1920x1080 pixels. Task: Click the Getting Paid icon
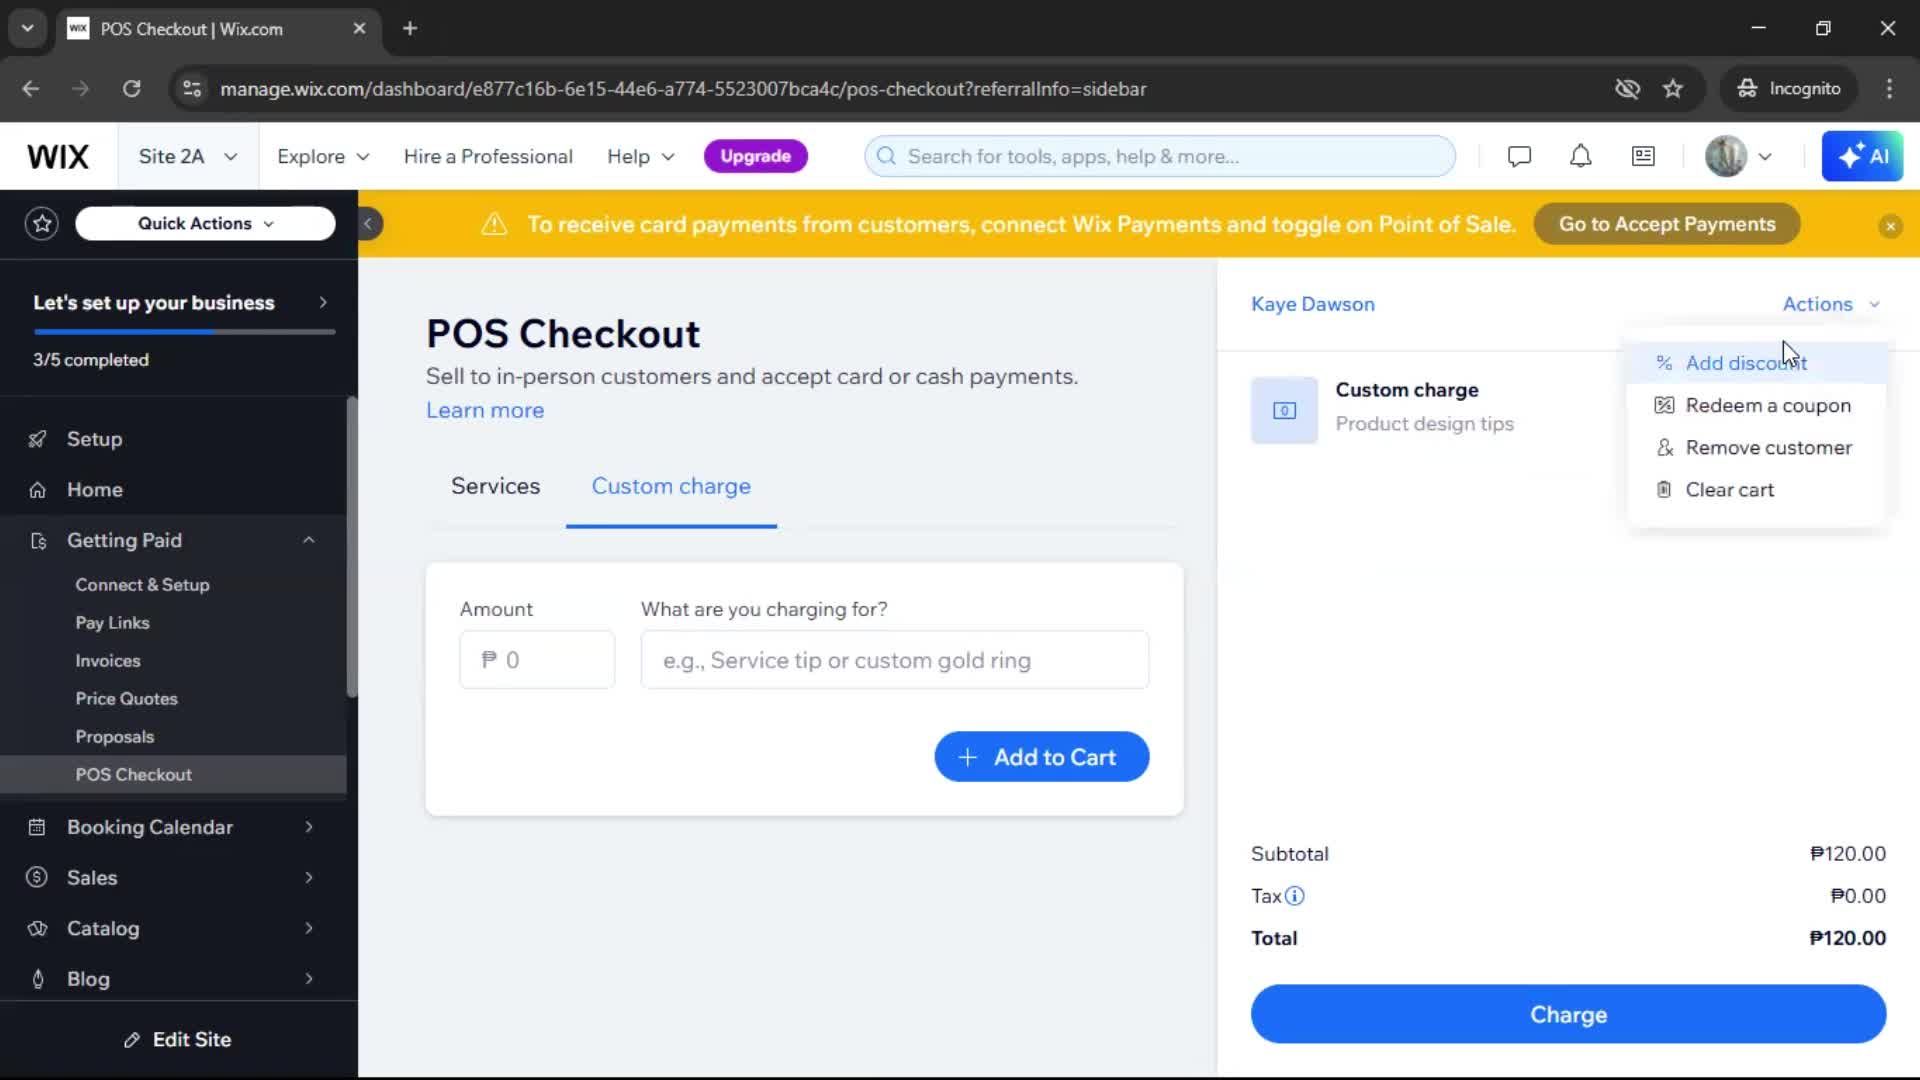38,541
